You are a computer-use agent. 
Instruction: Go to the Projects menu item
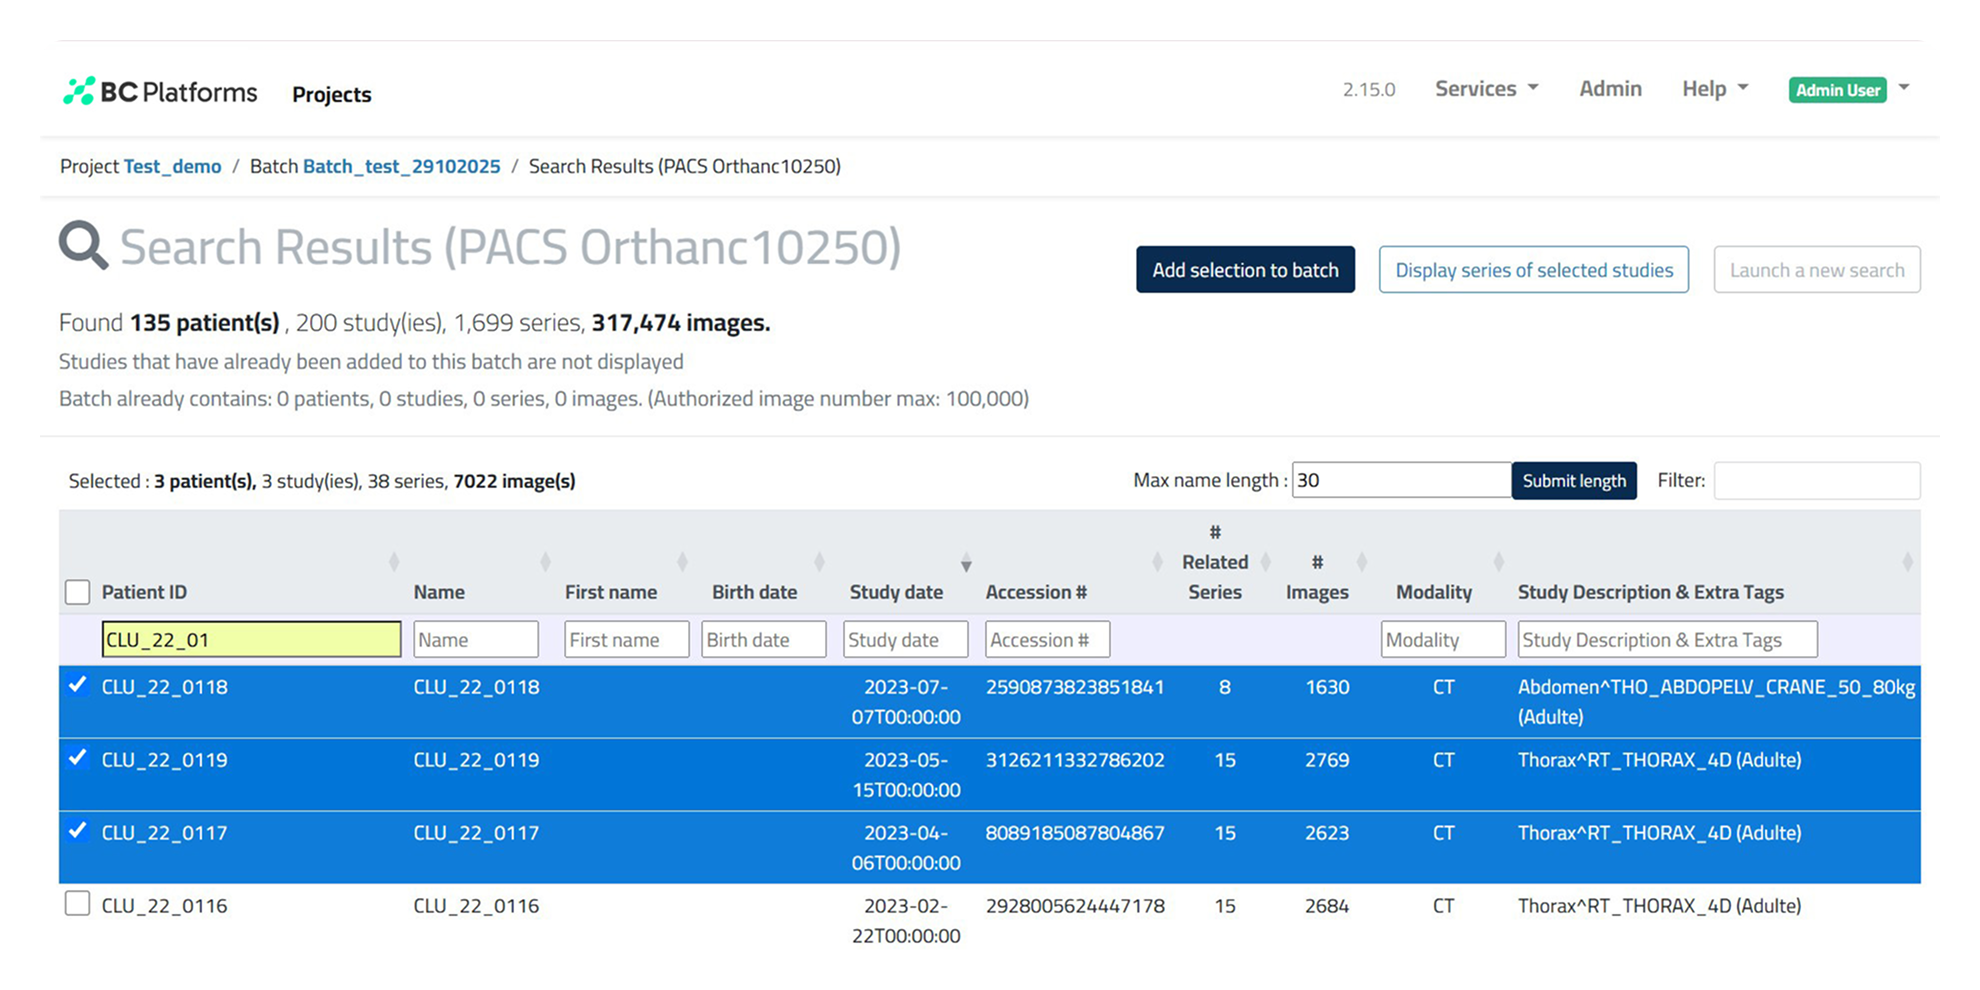331,94
